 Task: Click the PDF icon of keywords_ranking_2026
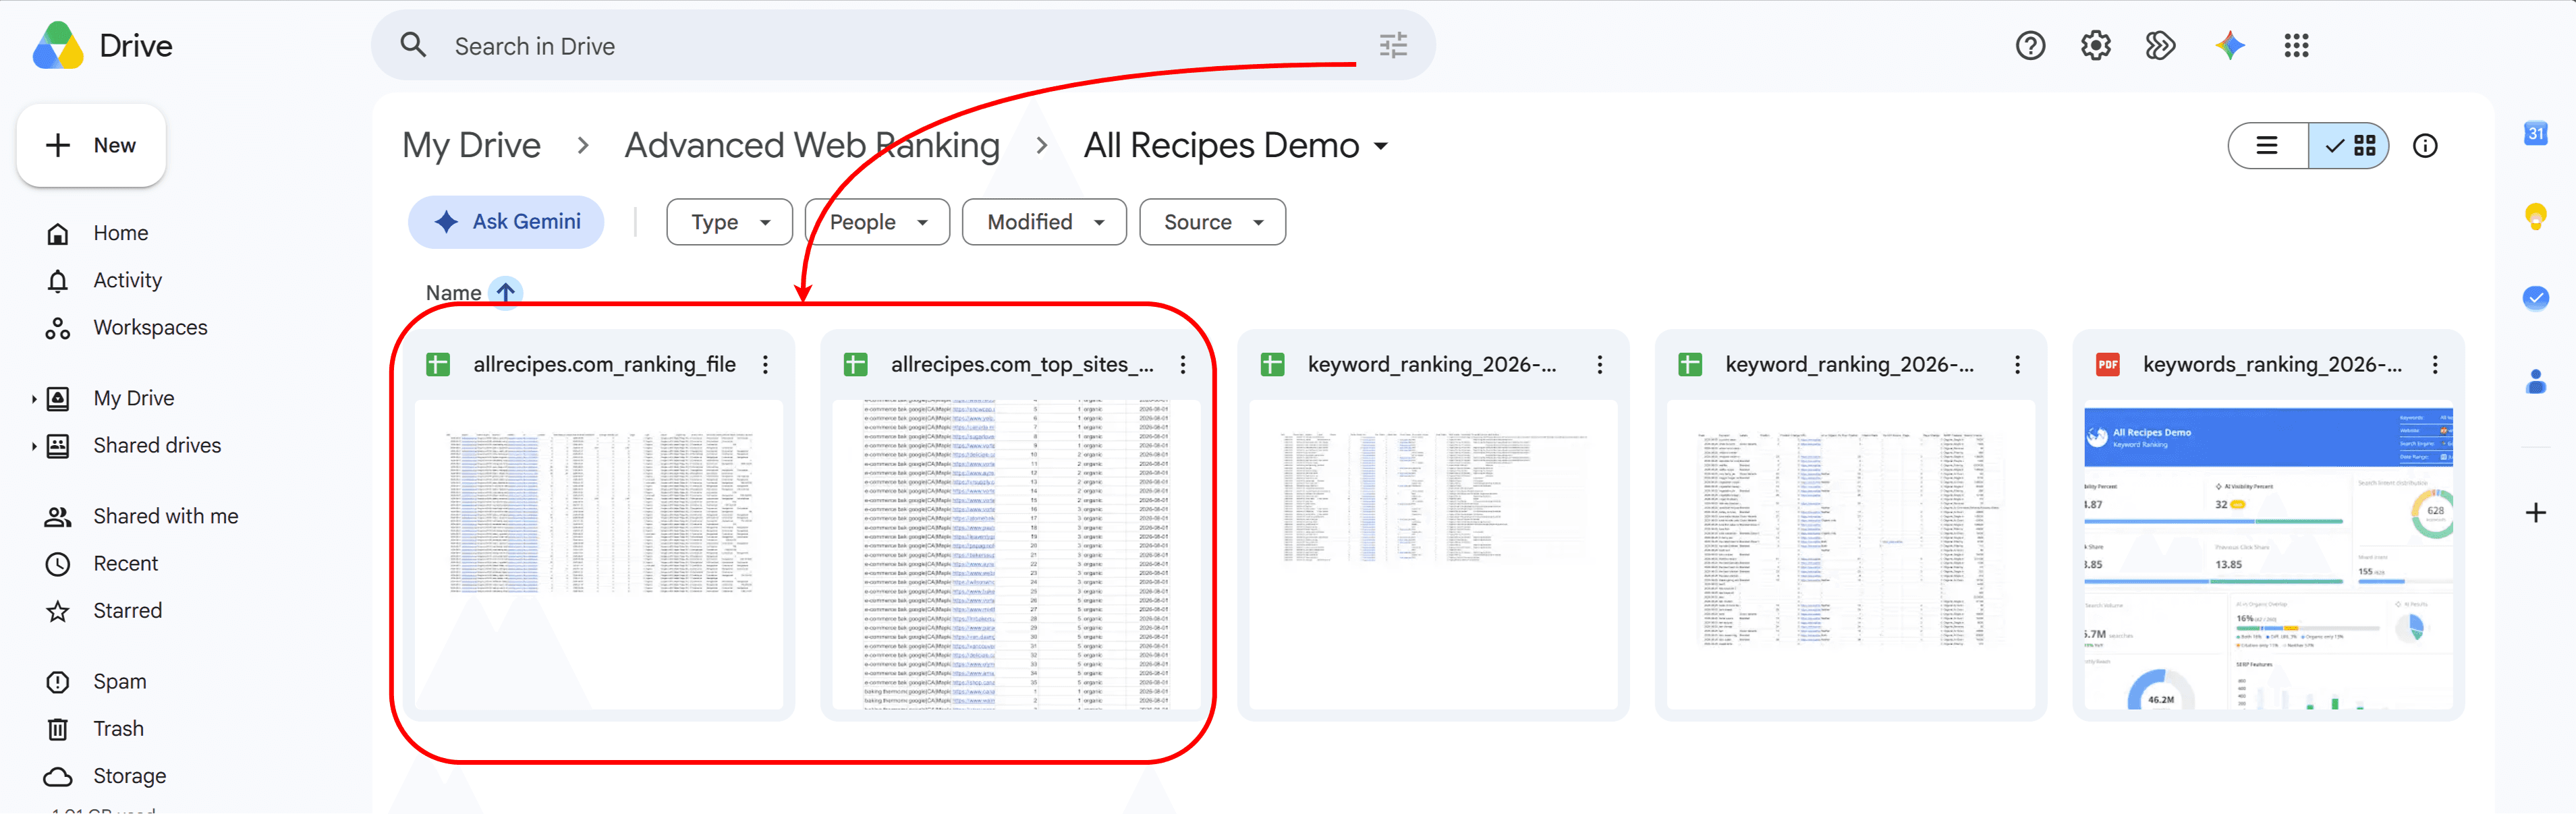2107,365
